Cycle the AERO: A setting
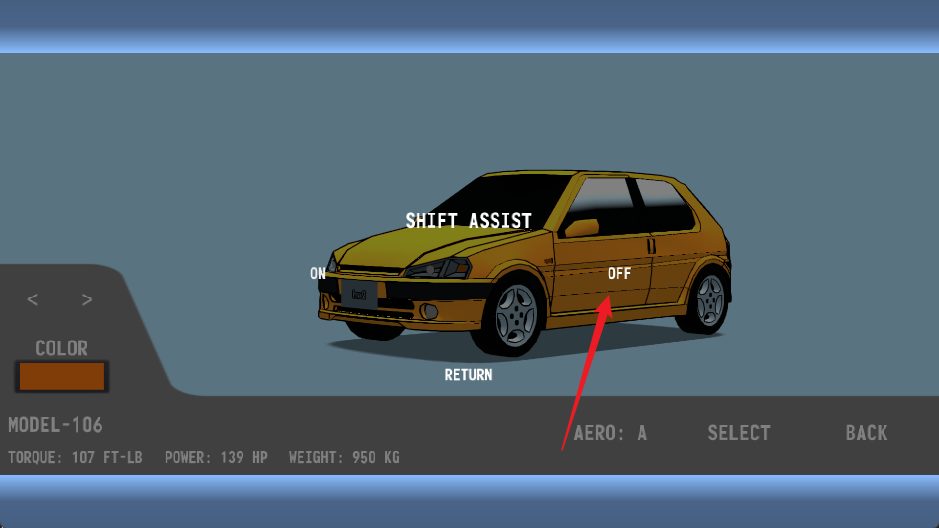The width and height of the screenshot is (939, 528). coord(610,433)
